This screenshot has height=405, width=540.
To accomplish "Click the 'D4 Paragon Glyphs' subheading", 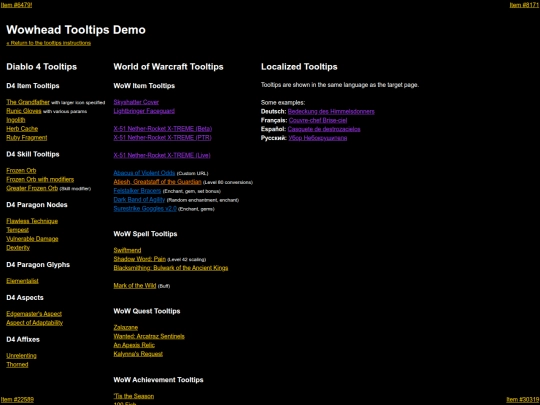I will (38, 264).
